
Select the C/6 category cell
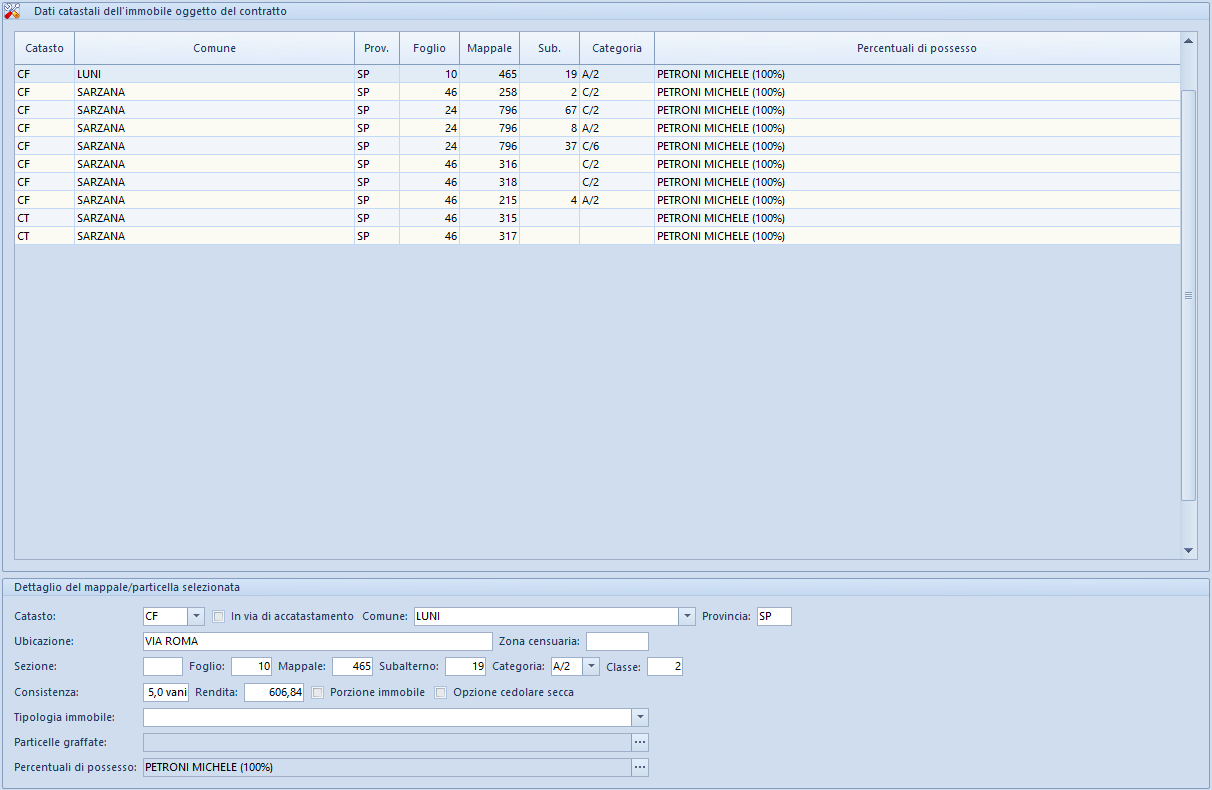pyautogui.click(x=617, y=146)
